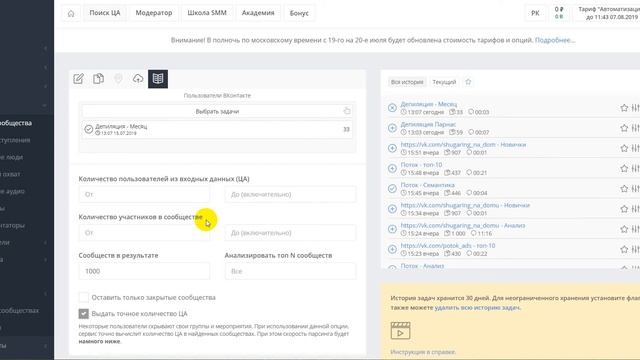This screenshot has width=640, height=360.
Task: Click the РК button
Action: pyautogui.click(x=535, y=13)
